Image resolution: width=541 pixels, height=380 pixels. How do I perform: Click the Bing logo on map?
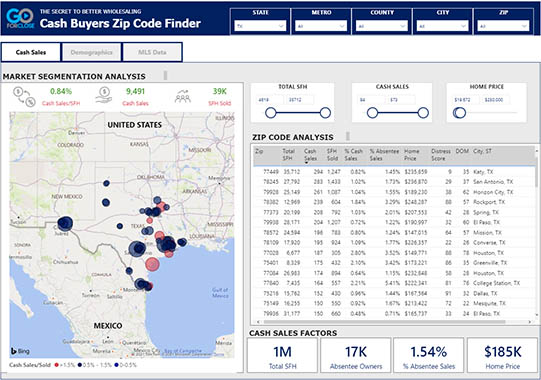[x=20, y=351]
